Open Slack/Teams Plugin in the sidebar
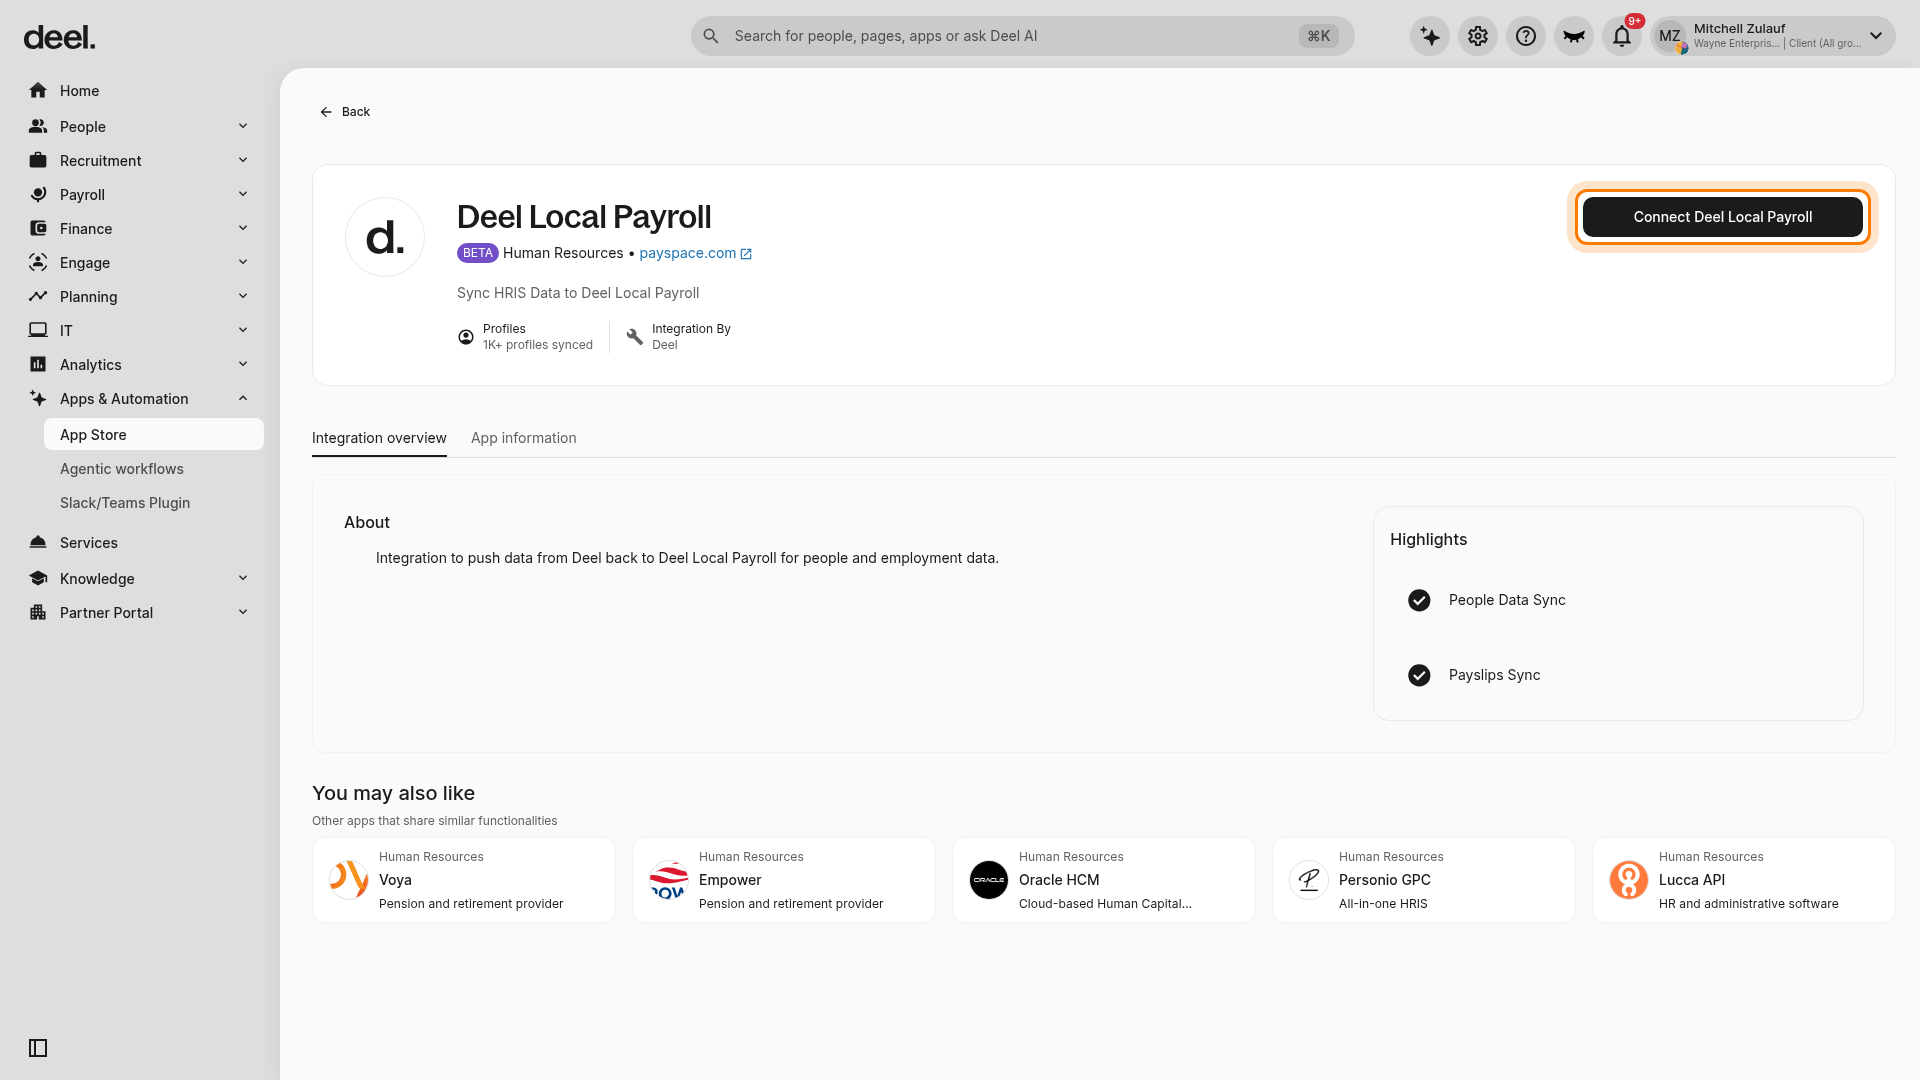 (154, 503)
